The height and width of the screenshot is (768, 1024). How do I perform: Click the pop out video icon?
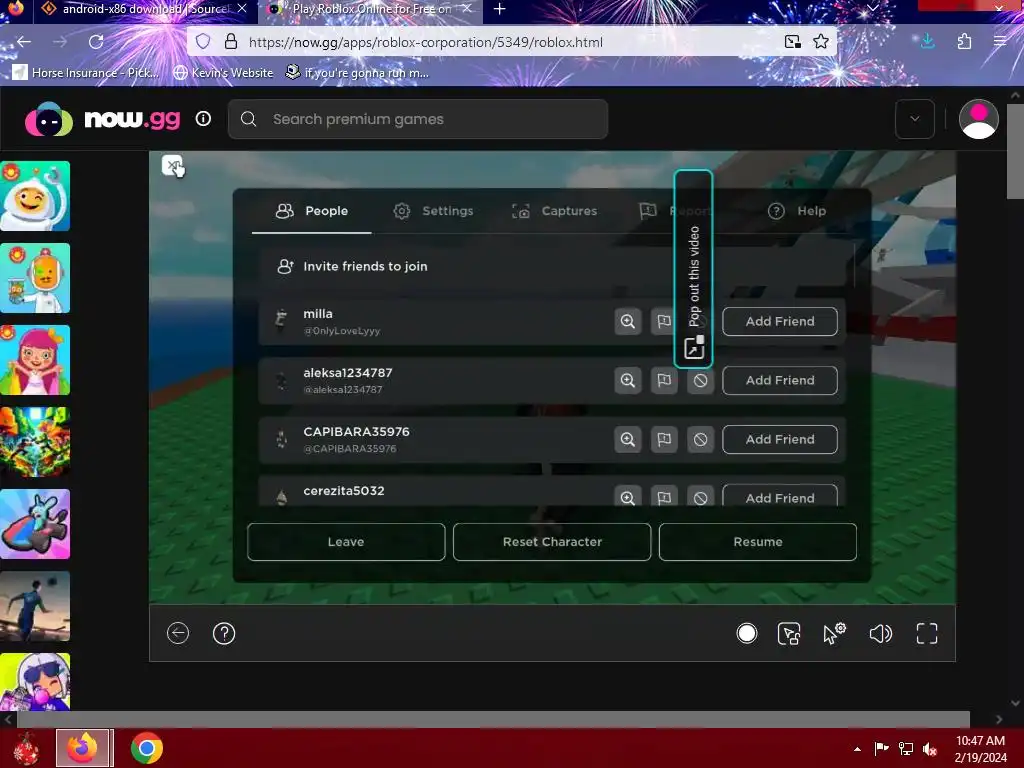click(694, 347)
